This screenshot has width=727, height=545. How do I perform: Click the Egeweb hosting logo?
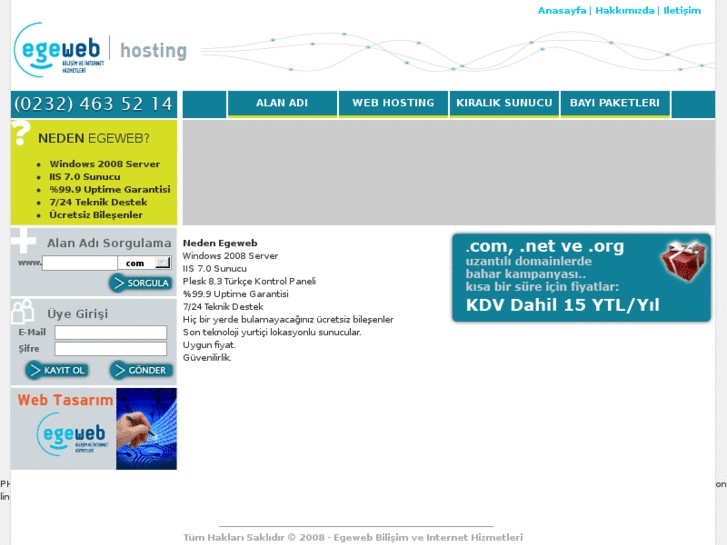click(100, 49)
